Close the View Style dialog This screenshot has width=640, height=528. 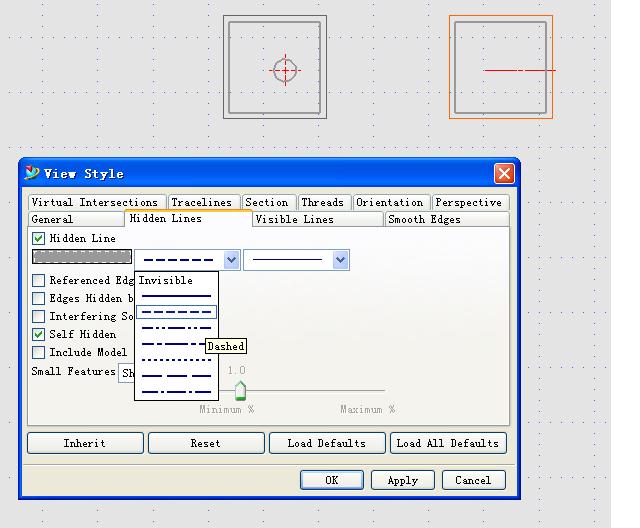point(504,174)
